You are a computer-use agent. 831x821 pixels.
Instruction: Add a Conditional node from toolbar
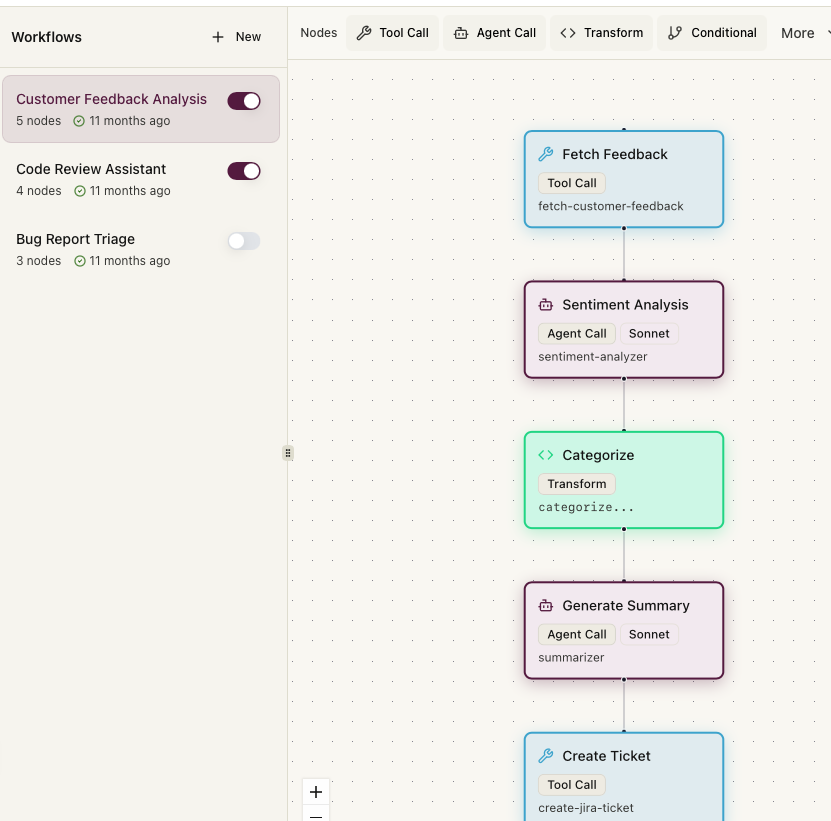[711, 33]
